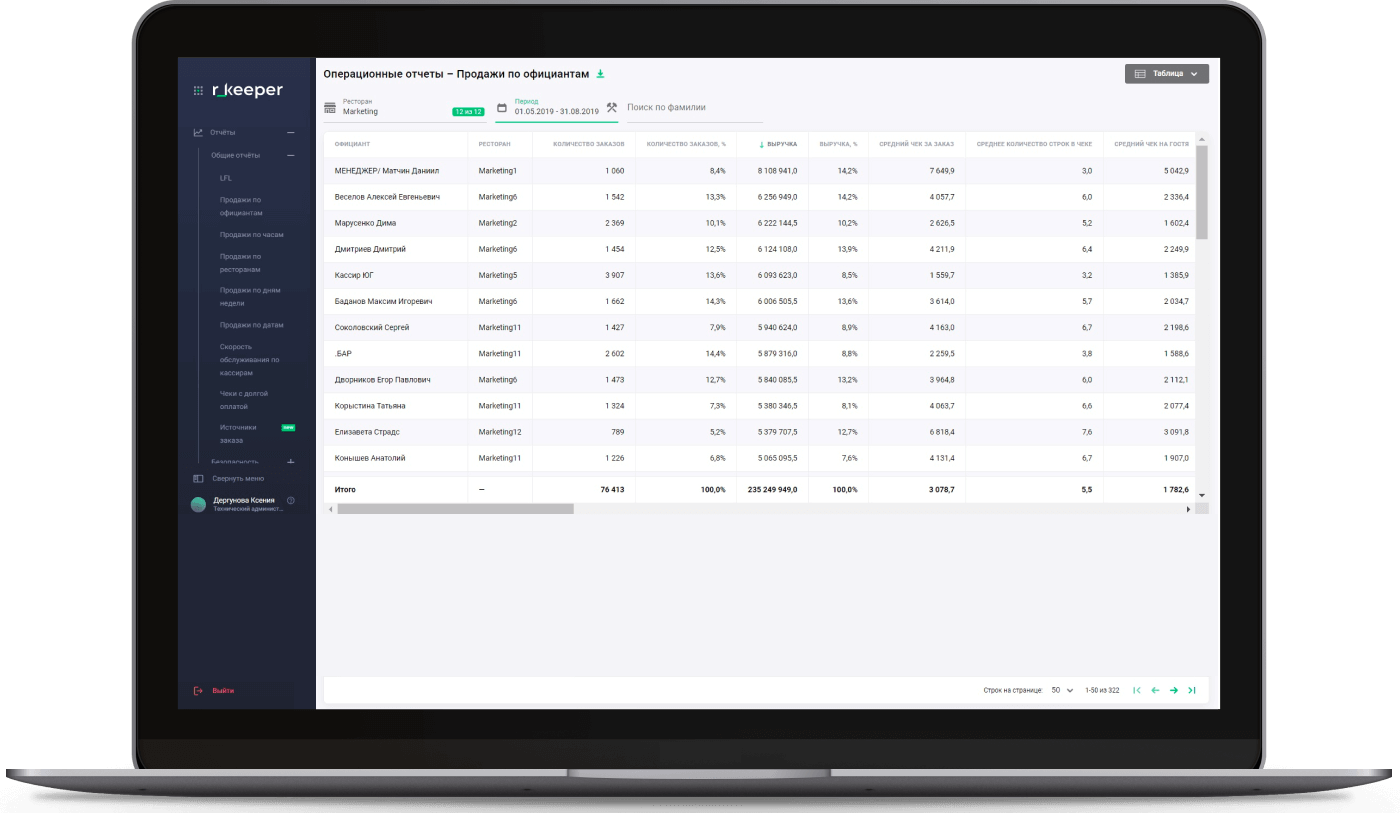Go to the next page arrow
Image resolution: width=1400 pixels, height=813 pixels.
pyautogui.click(x=1174, y=690)
